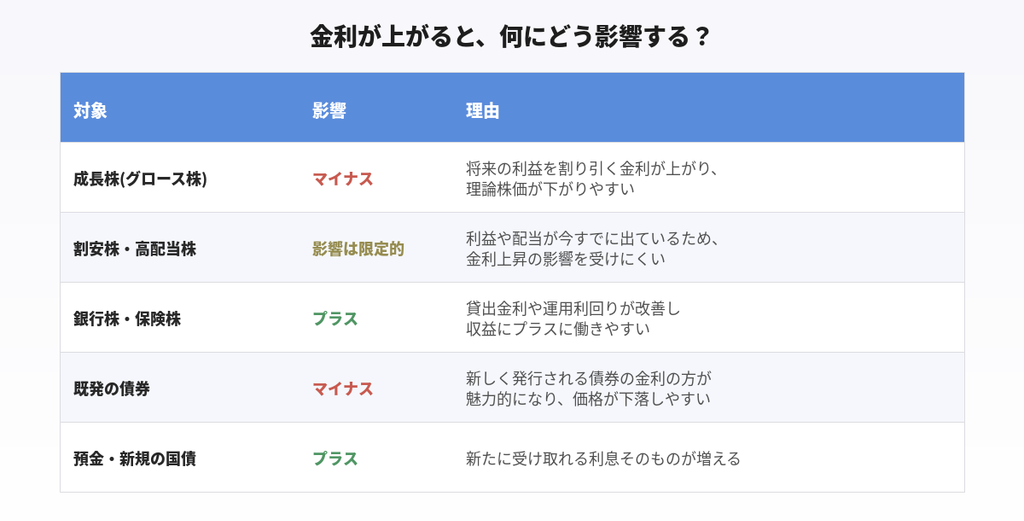The image size is (1024, 521).
Task: Click the reason text 新しく発行される債券の金利の方が
Action: (x=588, y=378)
